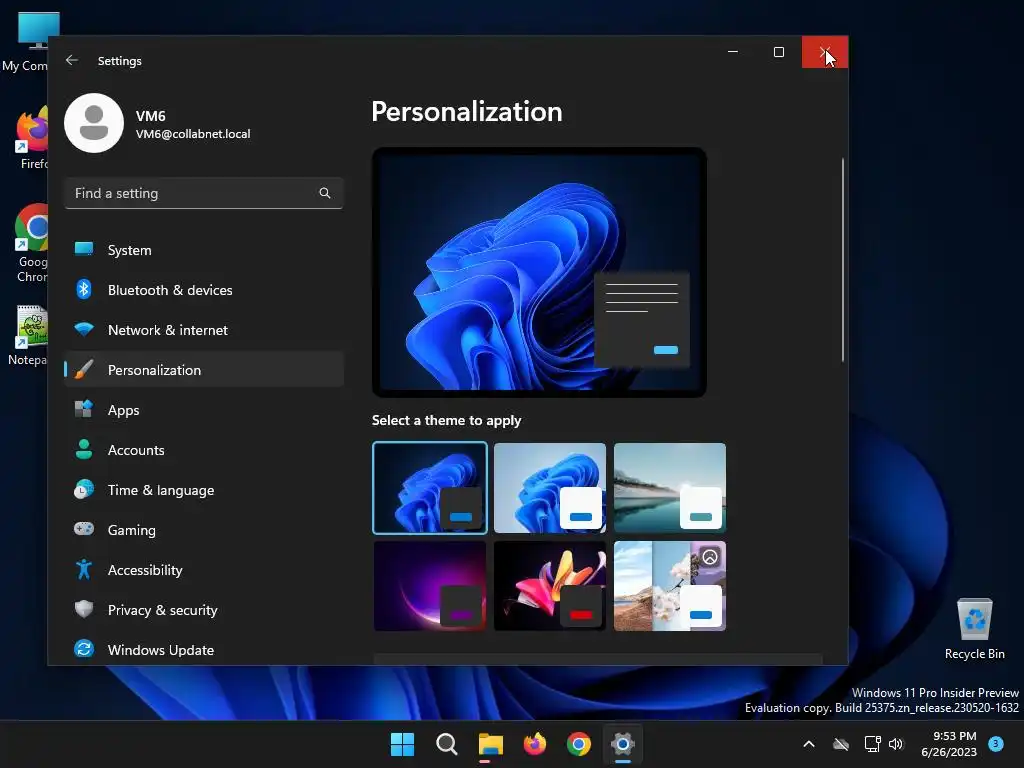Launch Chrome from the taskbar
This screenshot has height=768, width=1024.
pos(579,744)
